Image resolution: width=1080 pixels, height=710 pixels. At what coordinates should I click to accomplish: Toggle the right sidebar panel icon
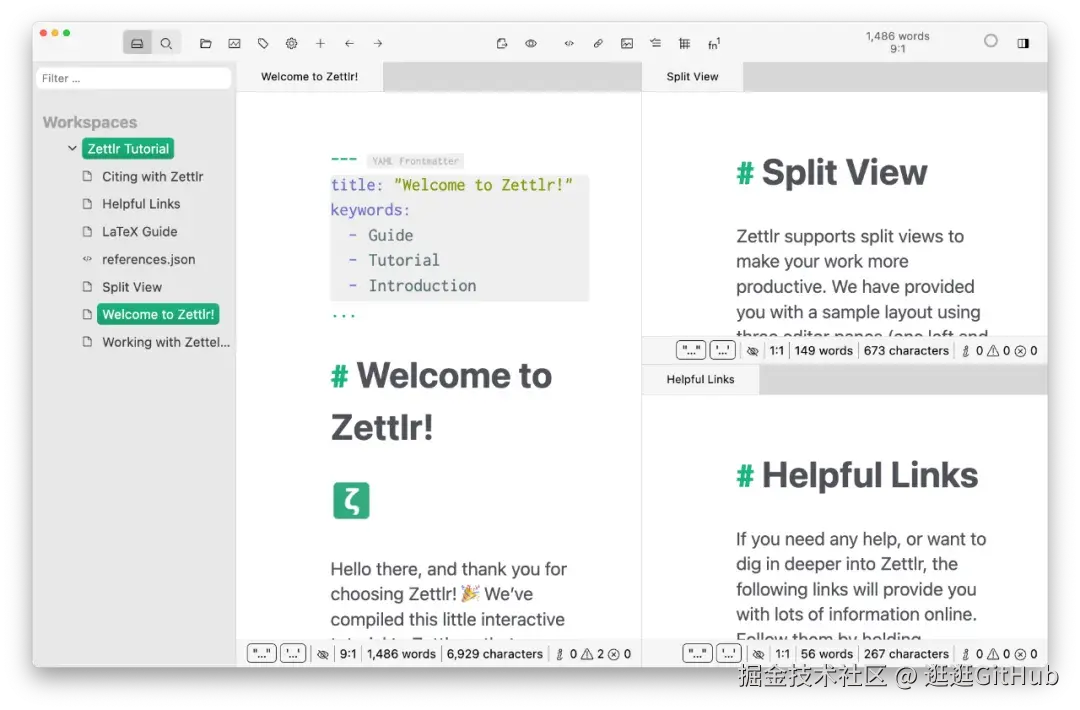click(1023, 43)
